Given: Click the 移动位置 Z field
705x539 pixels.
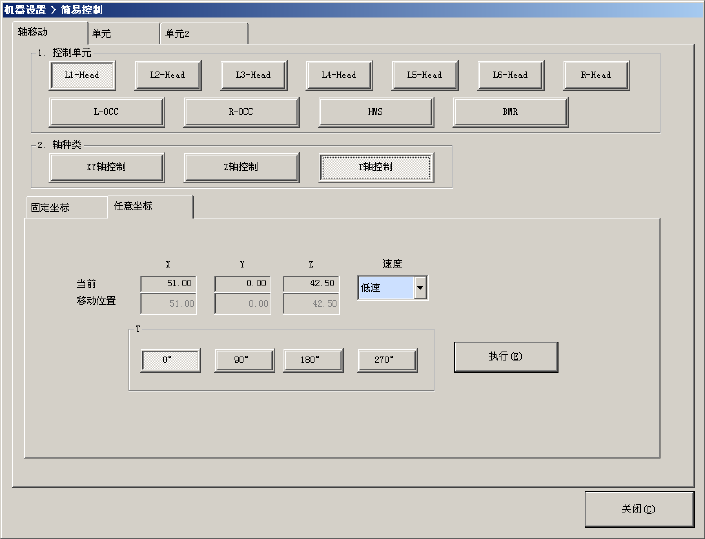Looking at the screenshot, I should pyautogui.click(x=311, y=304).
